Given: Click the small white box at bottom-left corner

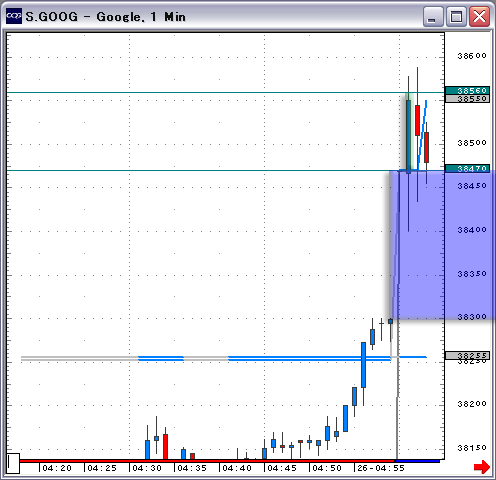Looking at the screenshot, I should point(13,463).
